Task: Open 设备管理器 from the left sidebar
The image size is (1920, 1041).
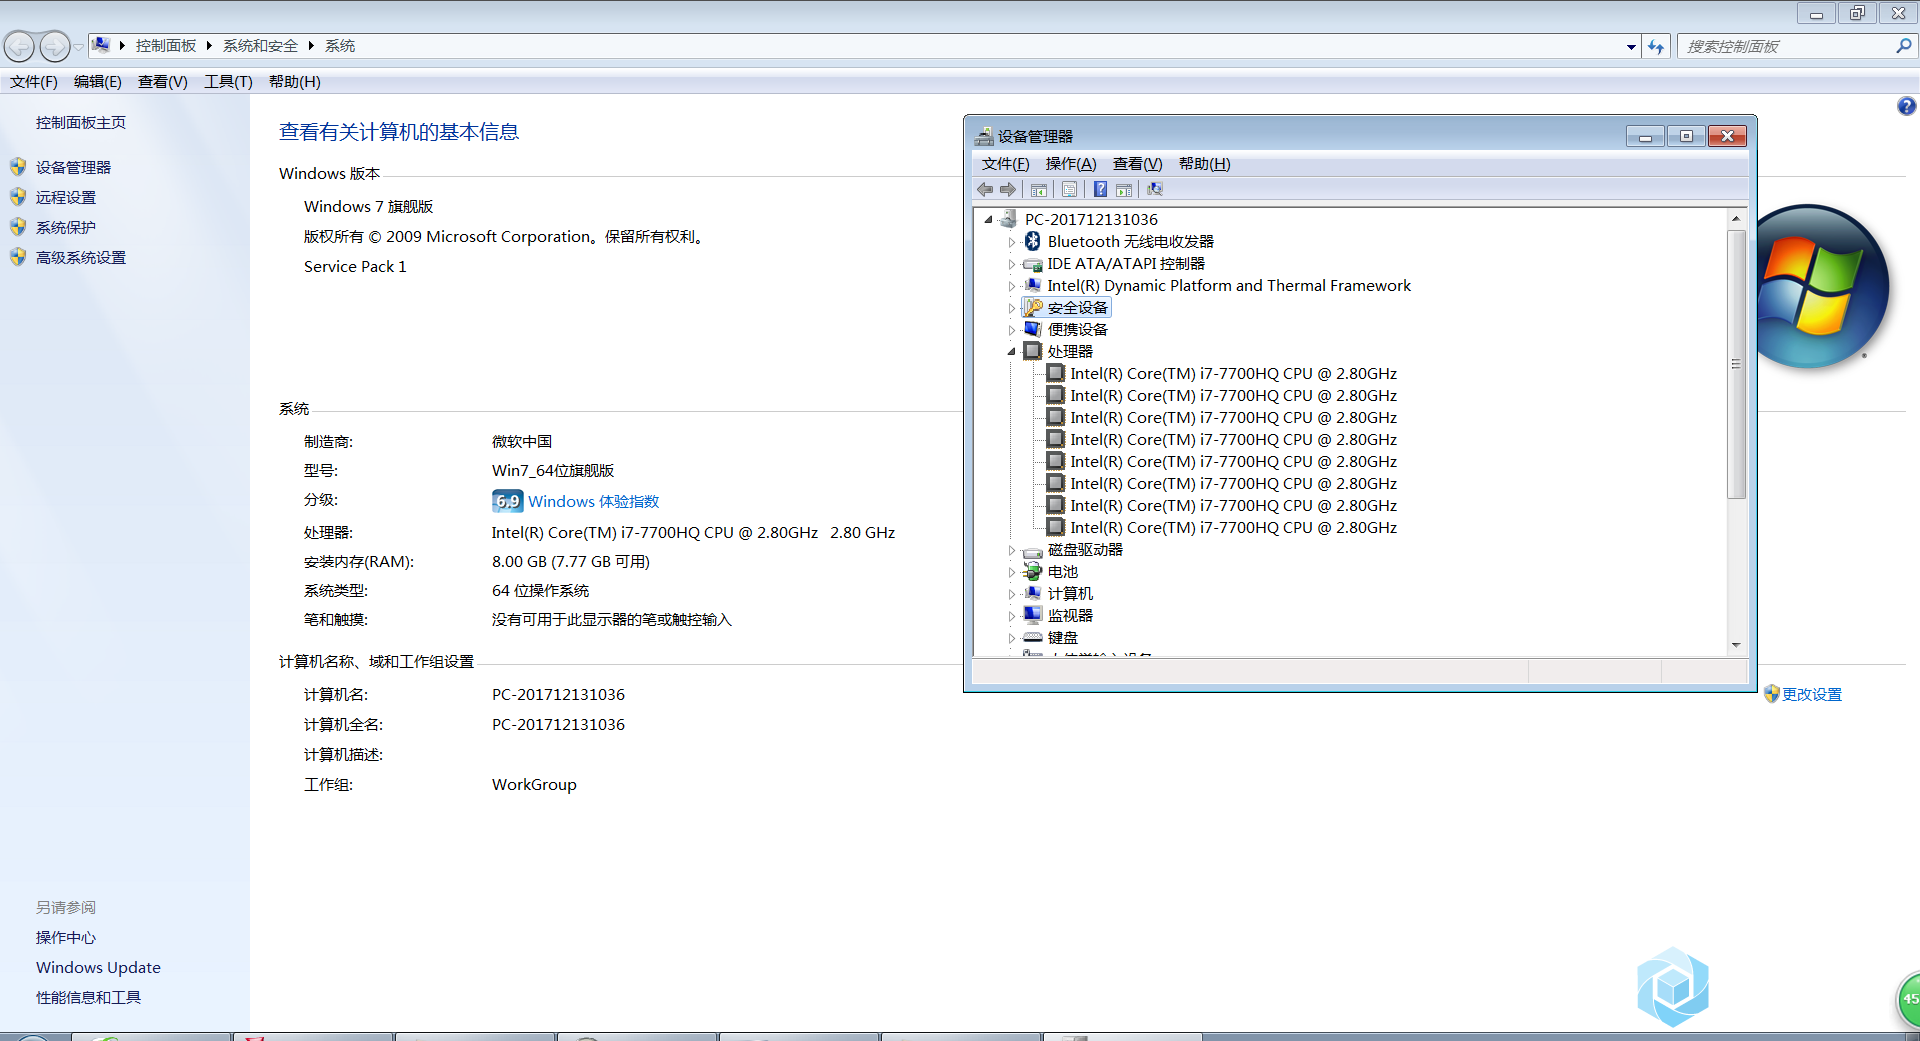Action: pos(73,167)
